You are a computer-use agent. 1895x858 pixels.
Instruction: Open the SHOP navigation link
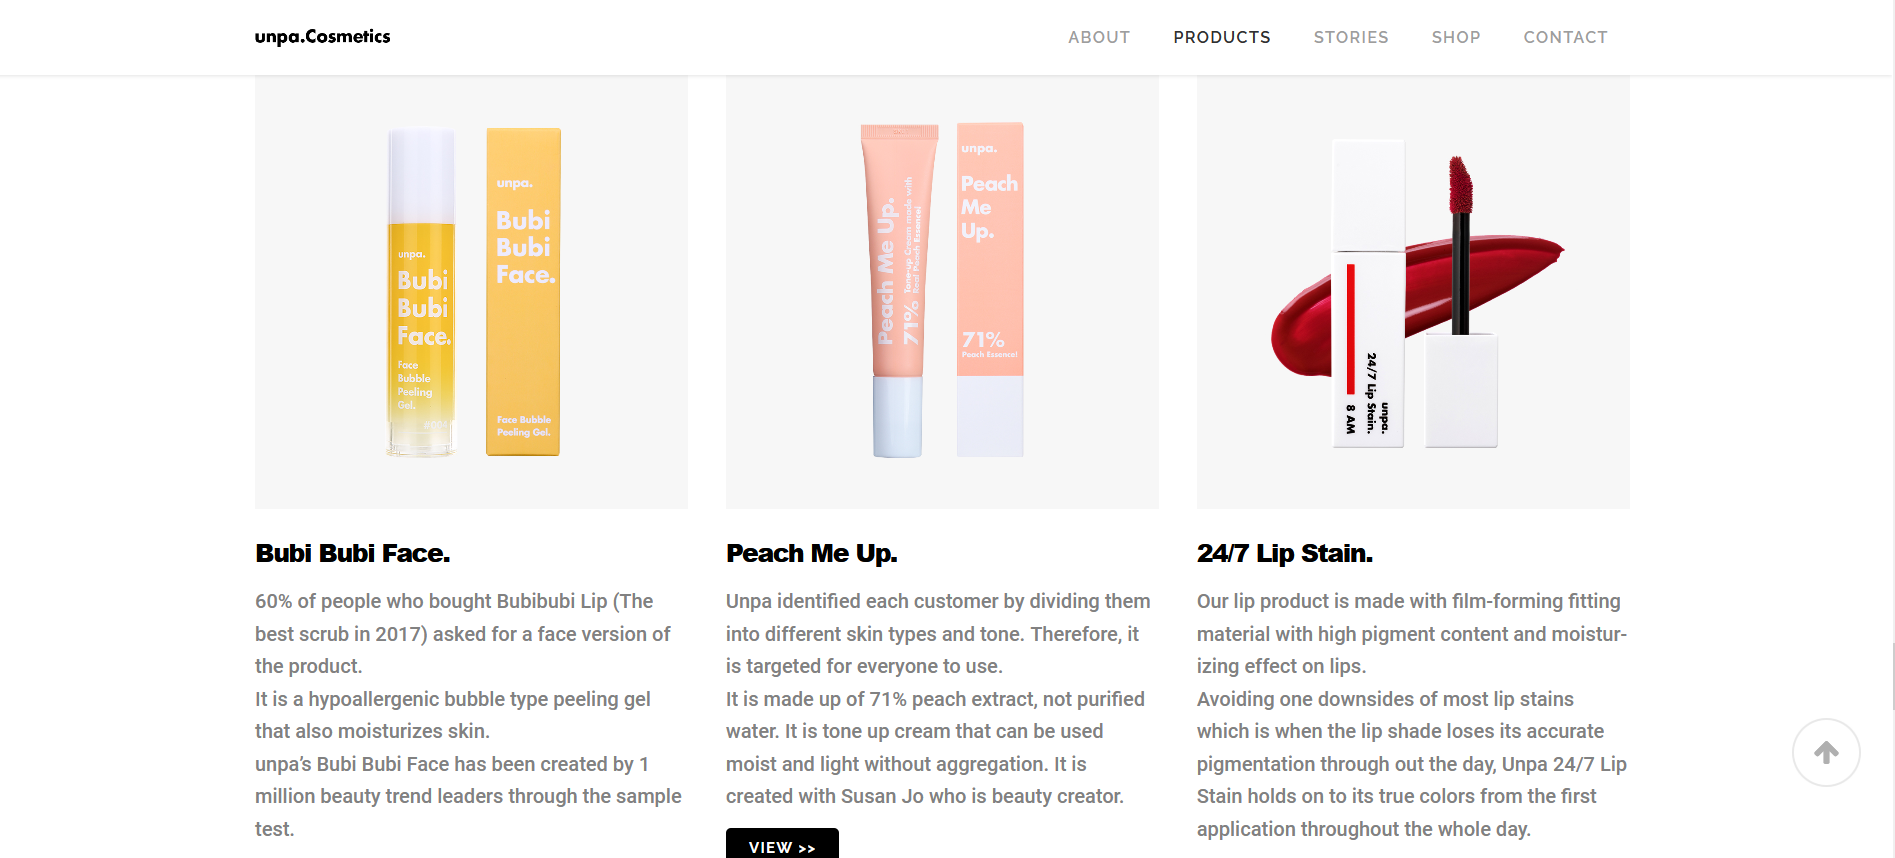point(1455,37)
